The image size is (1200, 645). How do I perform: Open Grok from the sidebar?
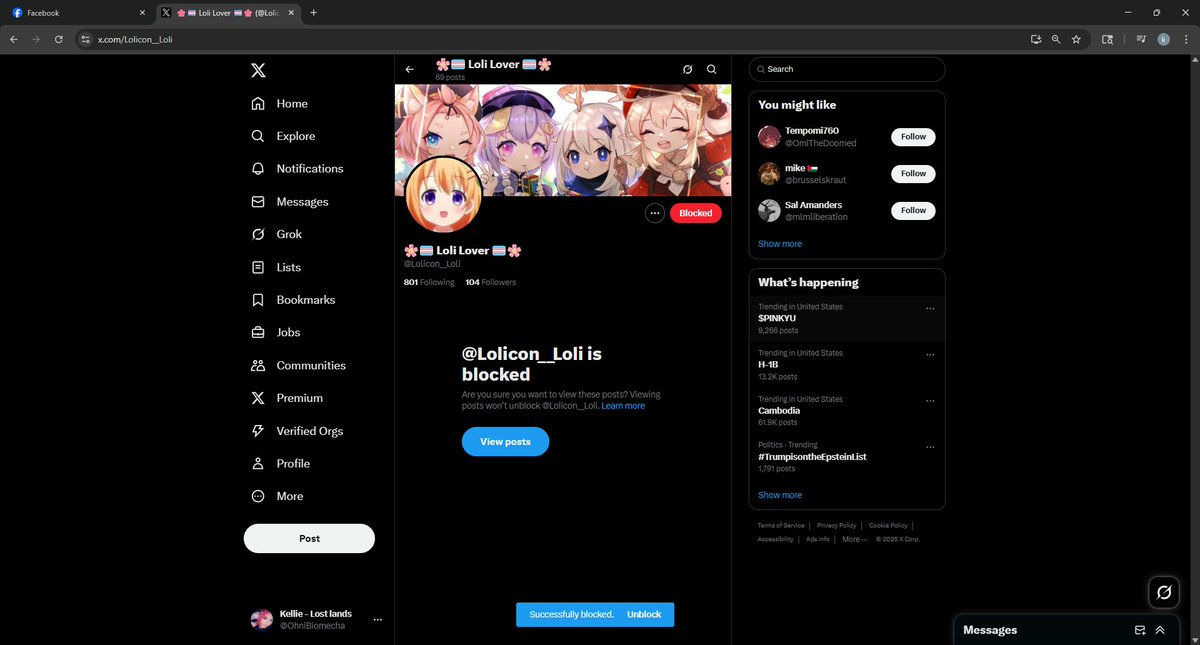[x=276, y=234]
